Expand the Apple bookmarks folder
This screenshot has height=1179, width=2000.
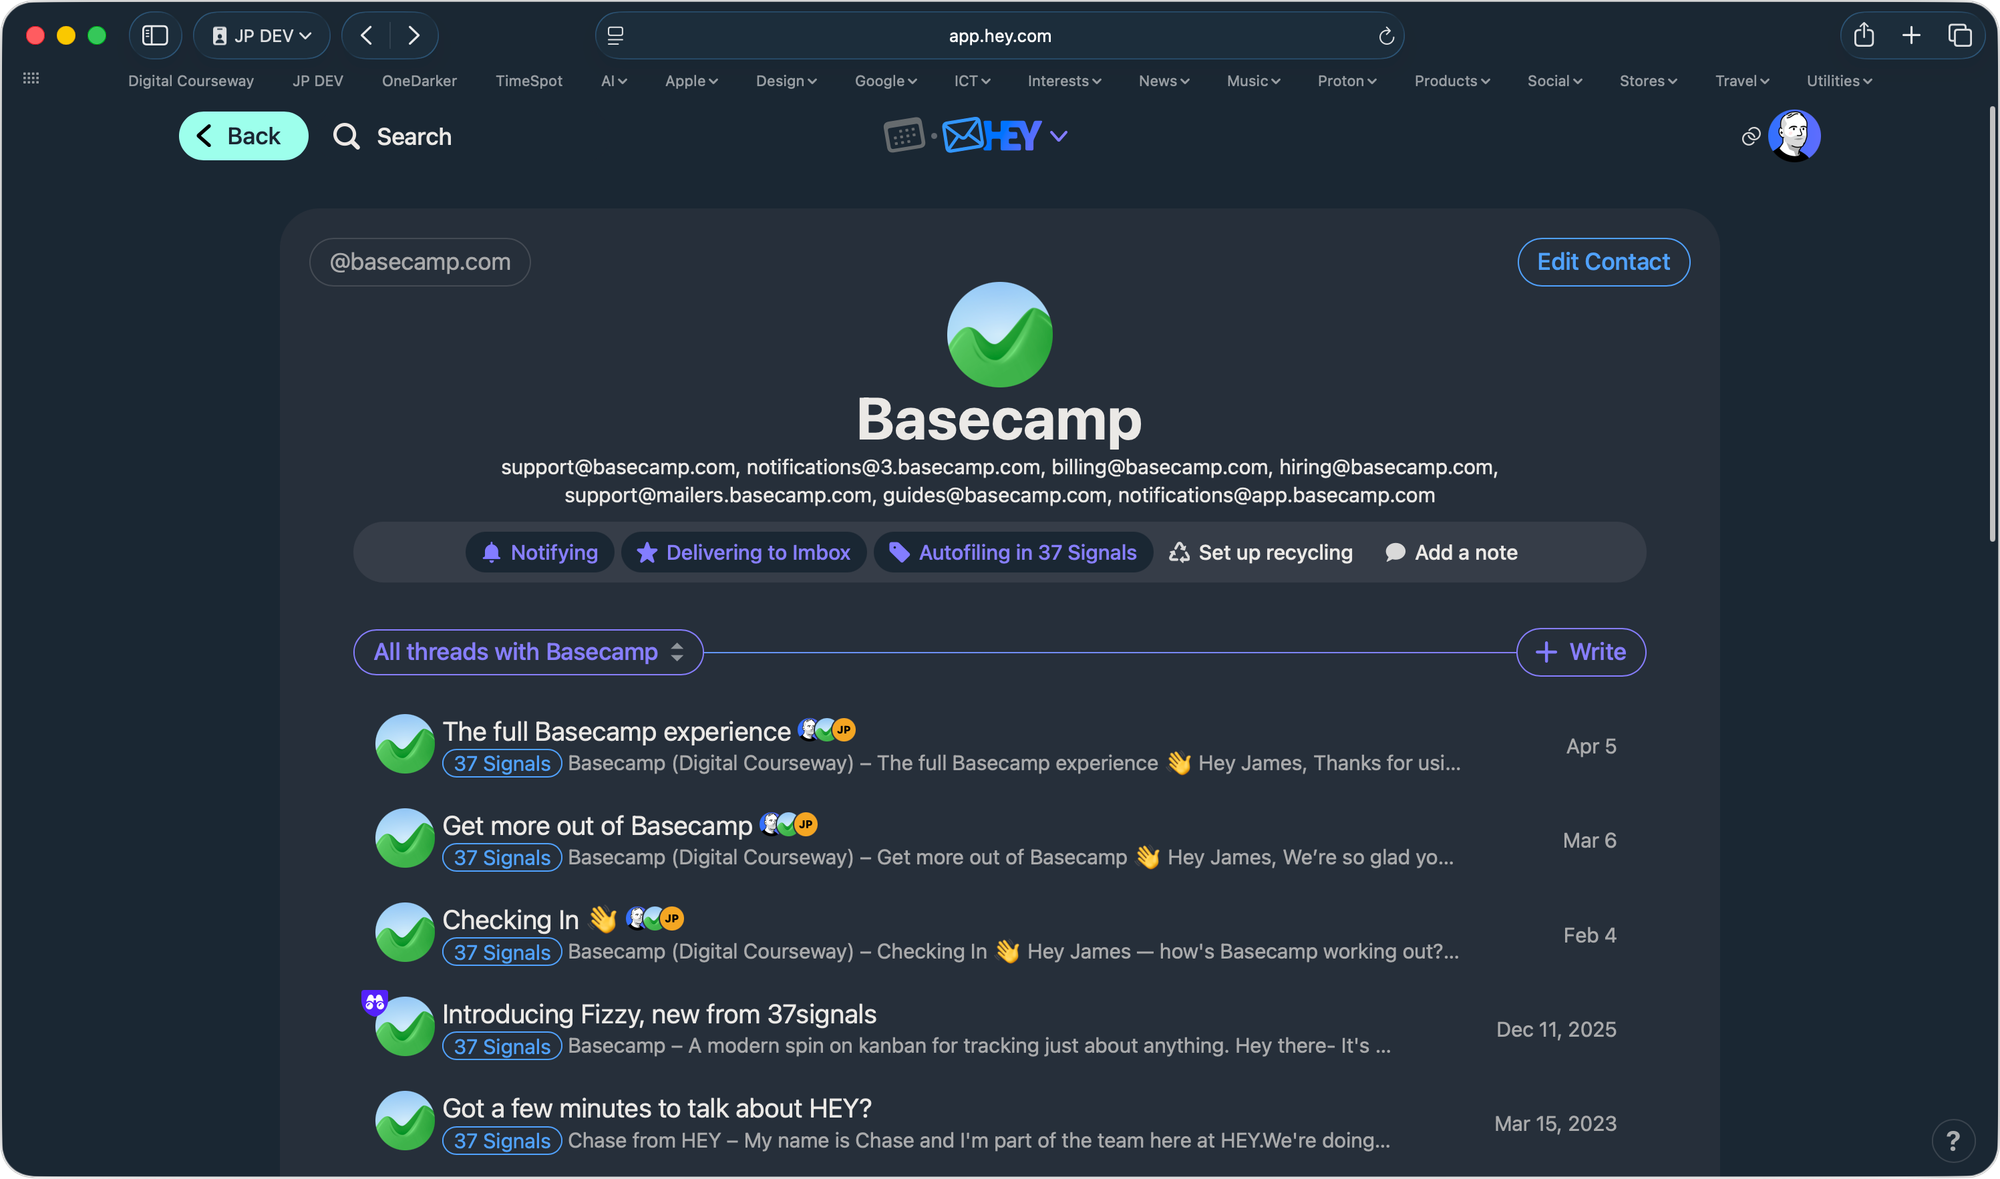point(691,81)
